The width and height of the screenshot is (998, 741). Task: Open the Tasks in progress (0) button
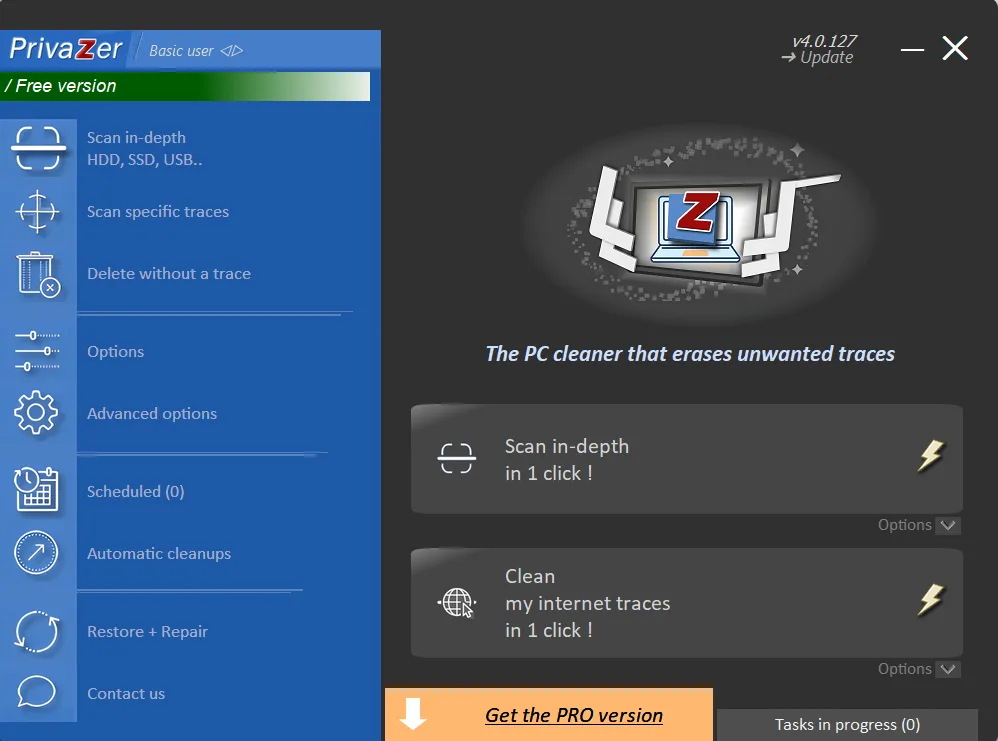coord(847,724)
